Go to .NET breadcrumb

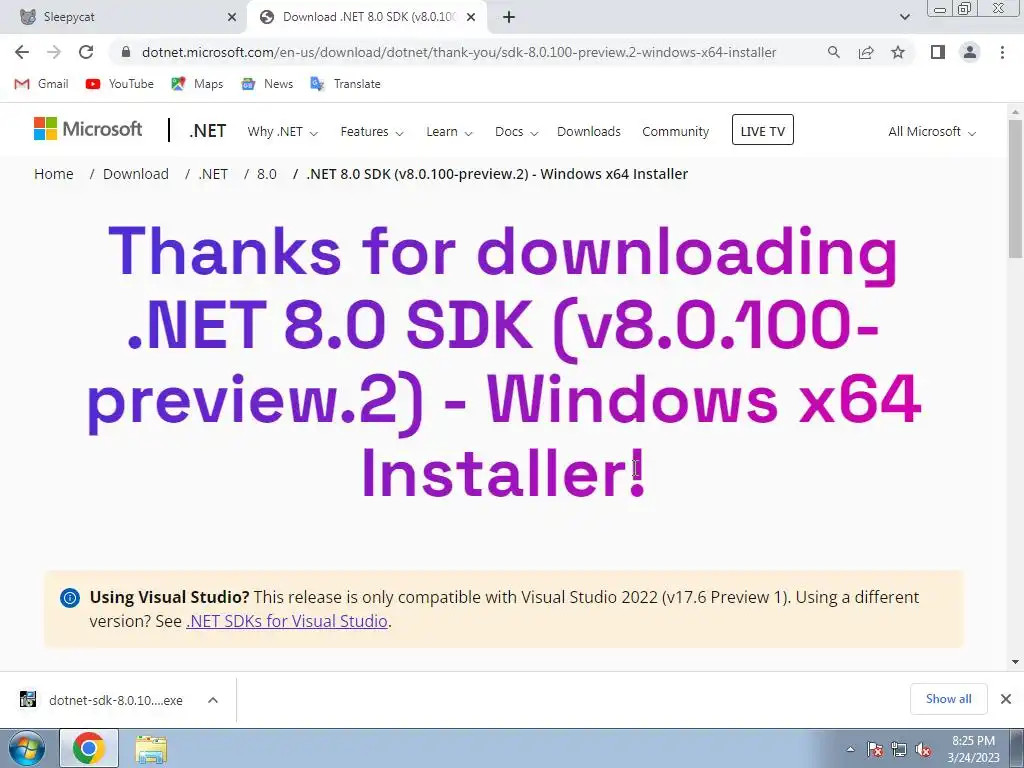tap(213, 174)
